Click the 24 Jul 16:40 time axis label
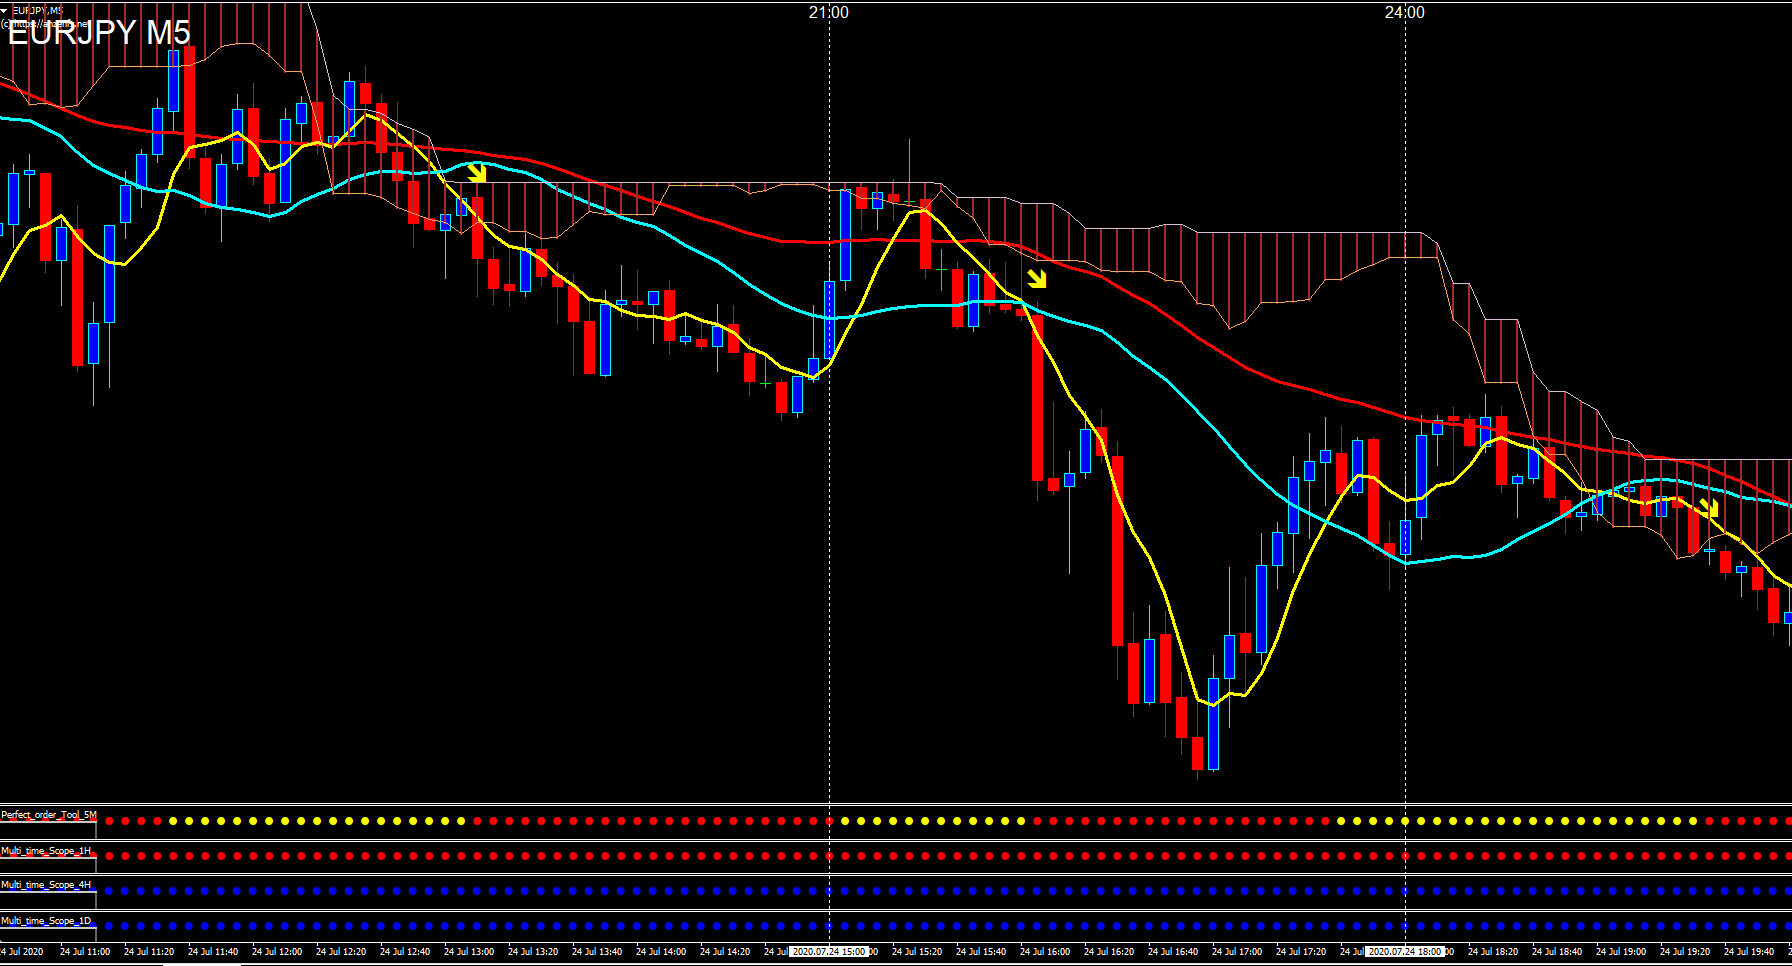Screen dimensions: 1792x966 pyautogui.click(x=1173, y=952)
